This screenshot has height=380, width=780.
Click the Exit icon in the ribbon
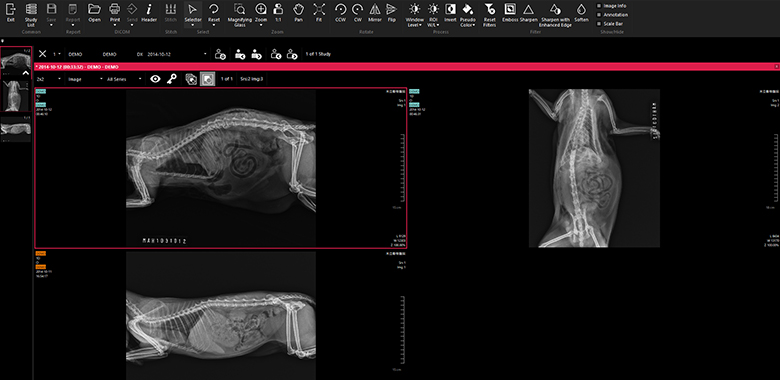point(11,9)
